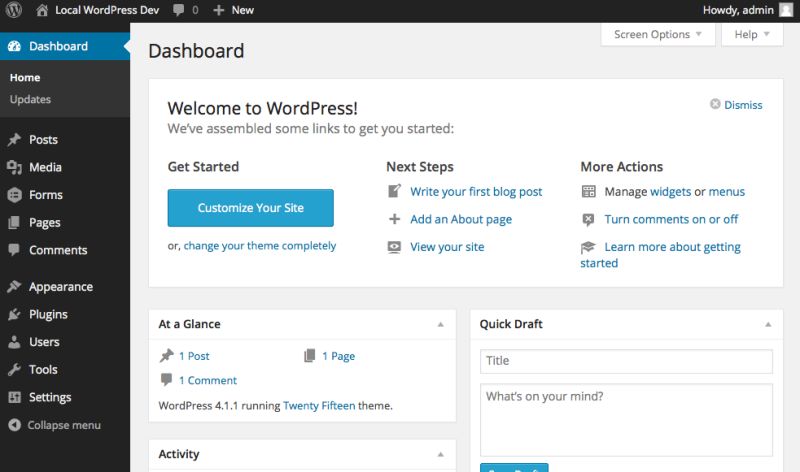The width and height of the screenshot is (800, 472).
Task: Click Customize Your Site button
Action: coord(251,208)
